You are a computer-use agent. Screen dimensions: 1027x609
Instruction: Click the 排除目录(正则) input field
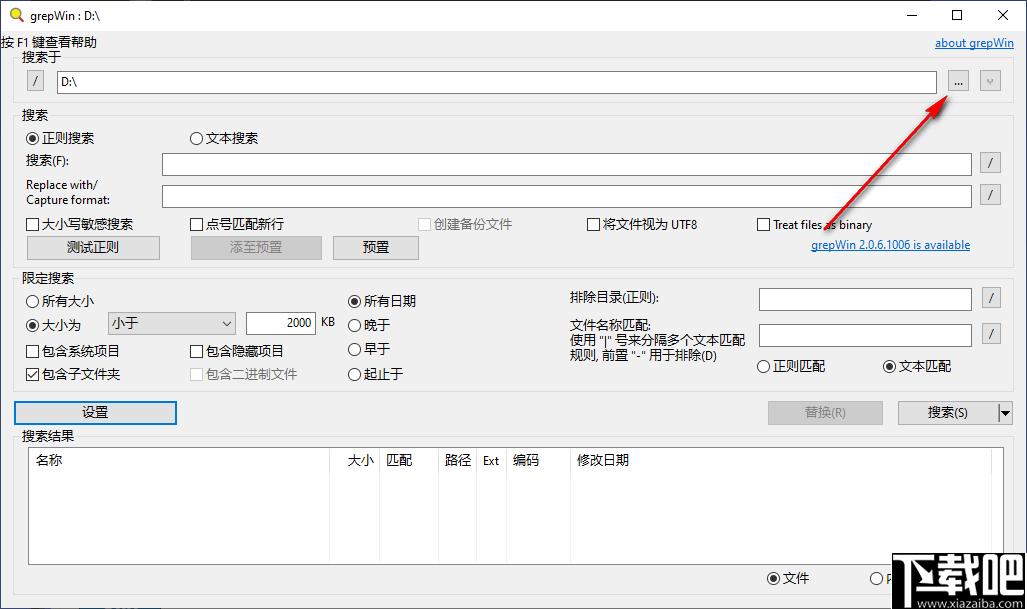tap(865, 299)
